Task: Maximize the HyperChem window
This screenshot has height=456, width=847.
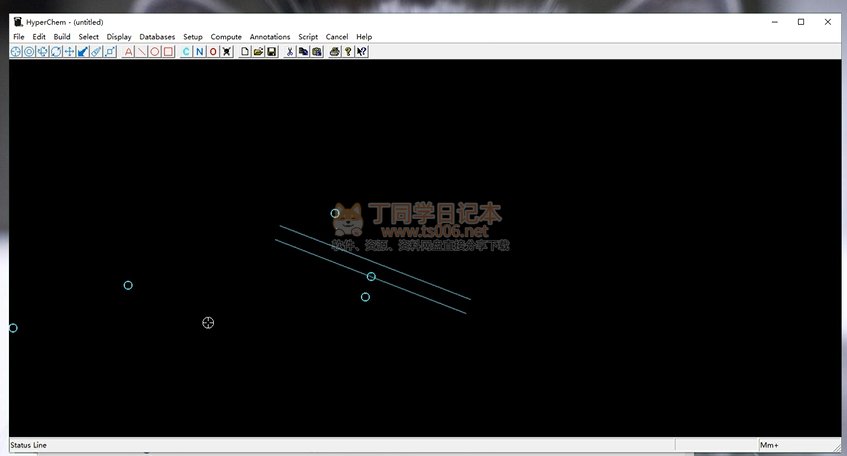Action: [801, 22]
